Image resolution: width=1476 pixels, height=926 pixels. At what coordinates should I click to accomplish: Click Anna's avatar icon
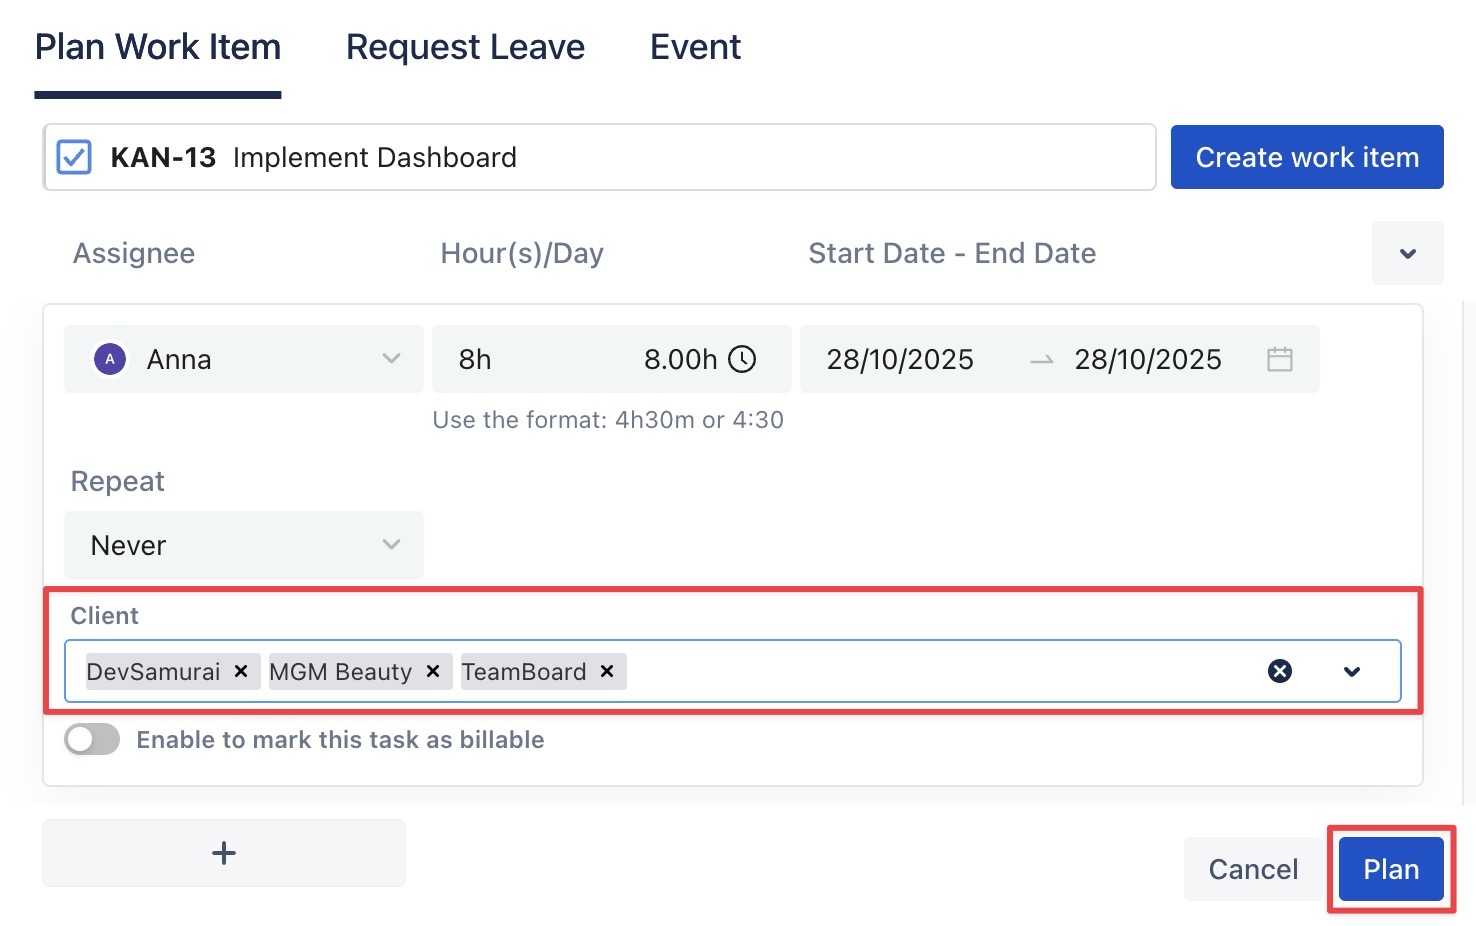pos(110,359)
